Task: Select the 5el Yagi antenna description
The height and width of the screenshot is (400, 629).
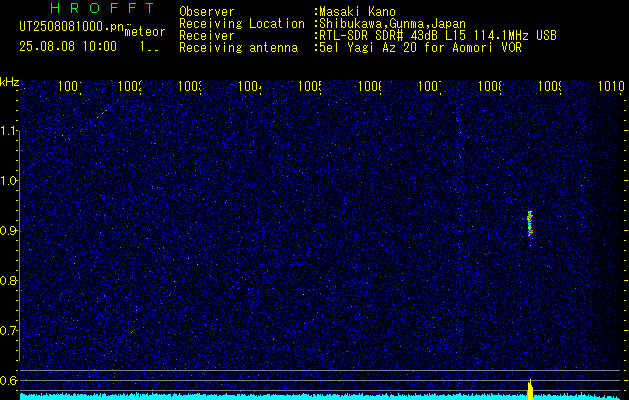Action: pos(420,48)
